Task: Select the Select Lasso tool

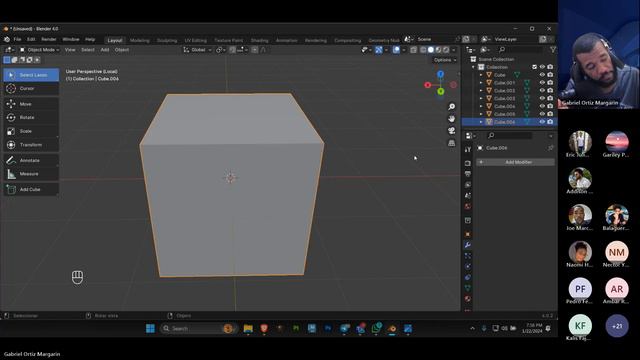Action: click(x=31, y=75)
